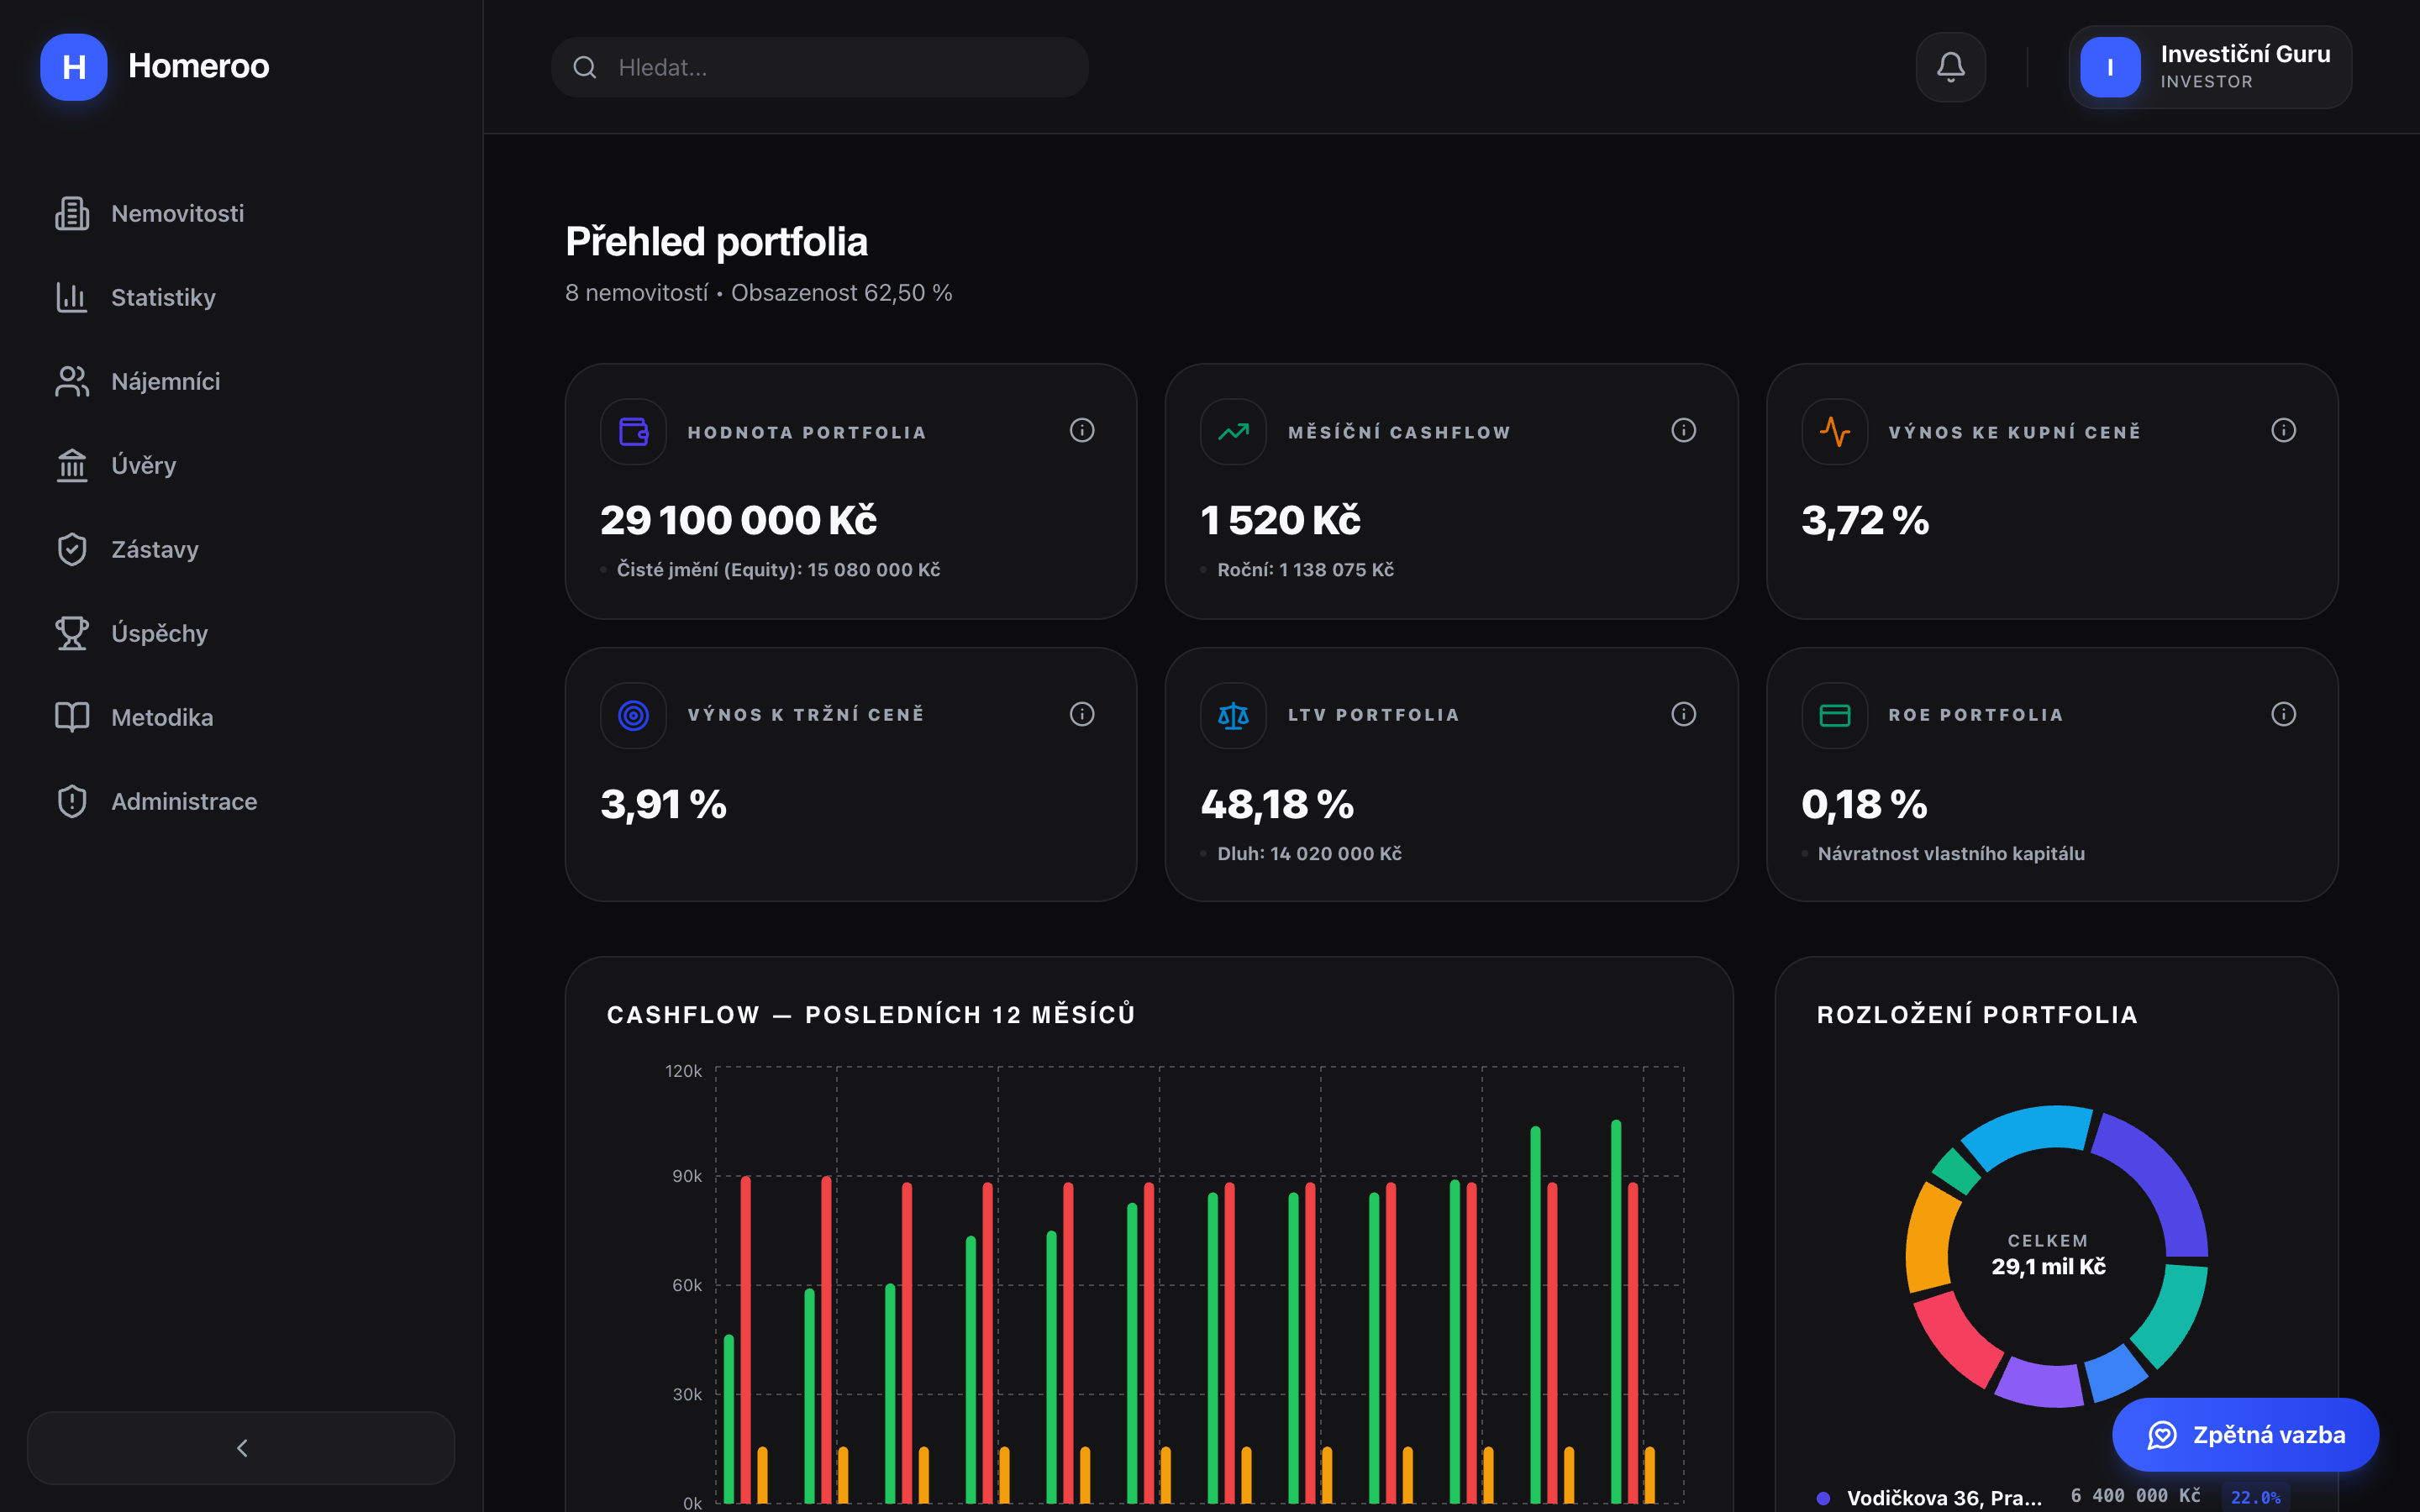Click the Homeroo H logo icon

click(x=73, y=67)
